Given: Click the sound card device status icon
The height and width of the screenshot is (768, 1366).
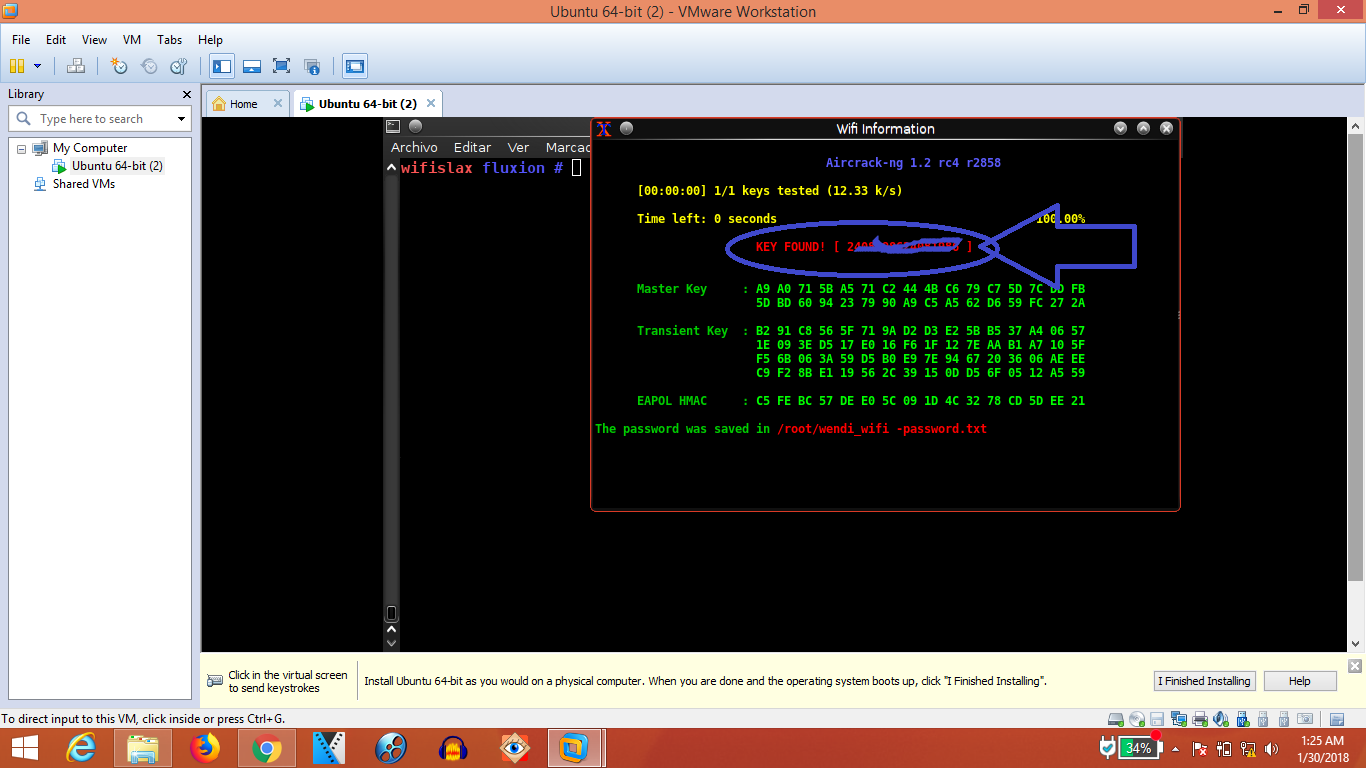Looking at the screenshot, I should pyautogui.click(x=1221, y=719).
